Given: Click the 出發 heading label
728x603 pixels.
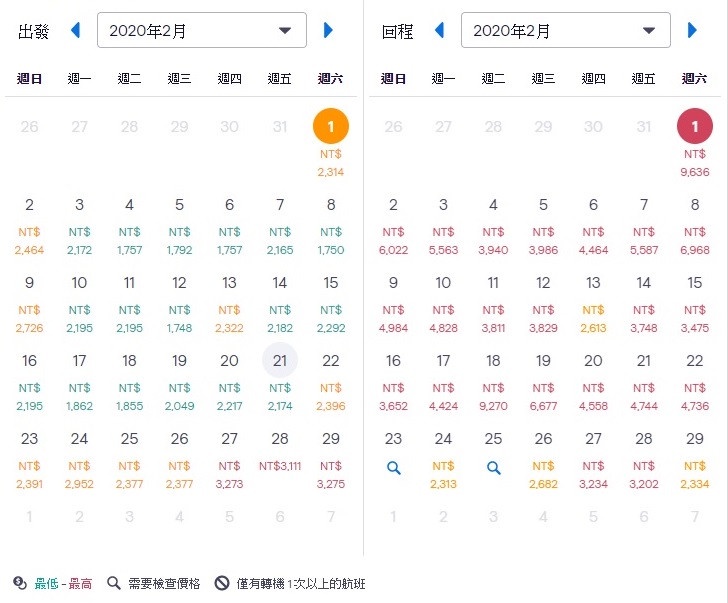Looking at the screenshot, I should click(x=33, y=31).
